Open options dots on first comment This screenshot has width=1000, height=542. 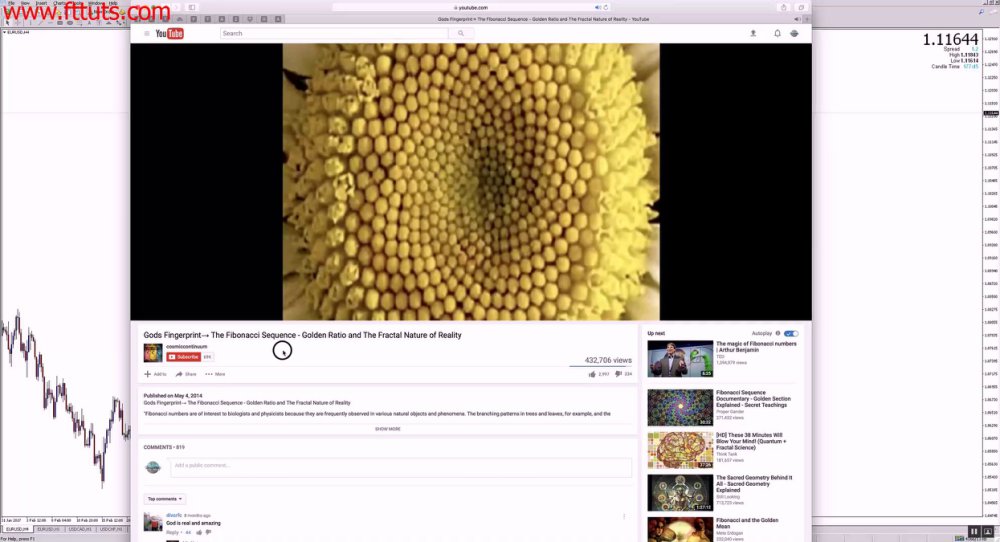tap(624, 516)
